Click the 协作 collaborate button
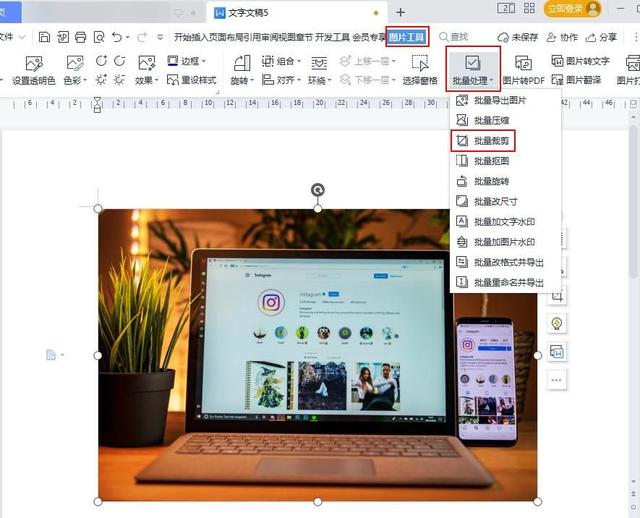This screenshot has width=640, height=518. tap(562, 37)
